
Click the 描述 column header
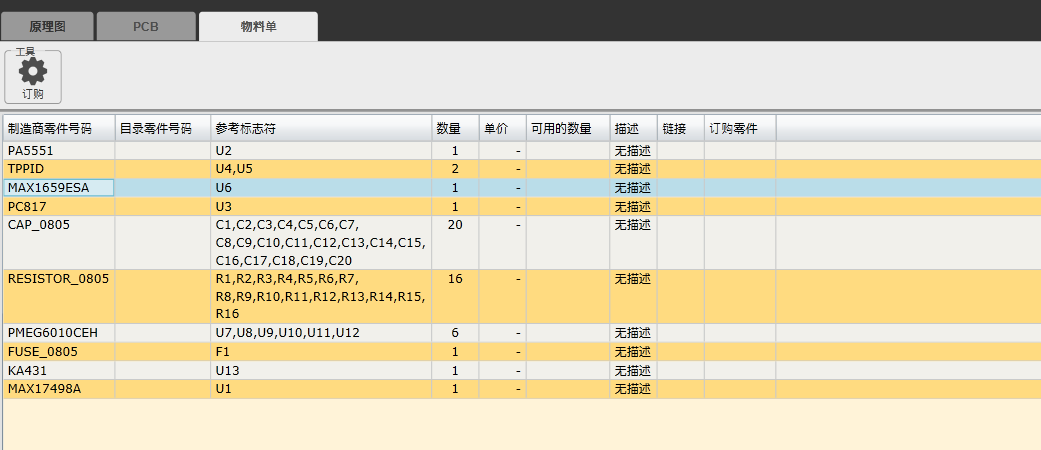pyautogui.click(x=633, y=129)
